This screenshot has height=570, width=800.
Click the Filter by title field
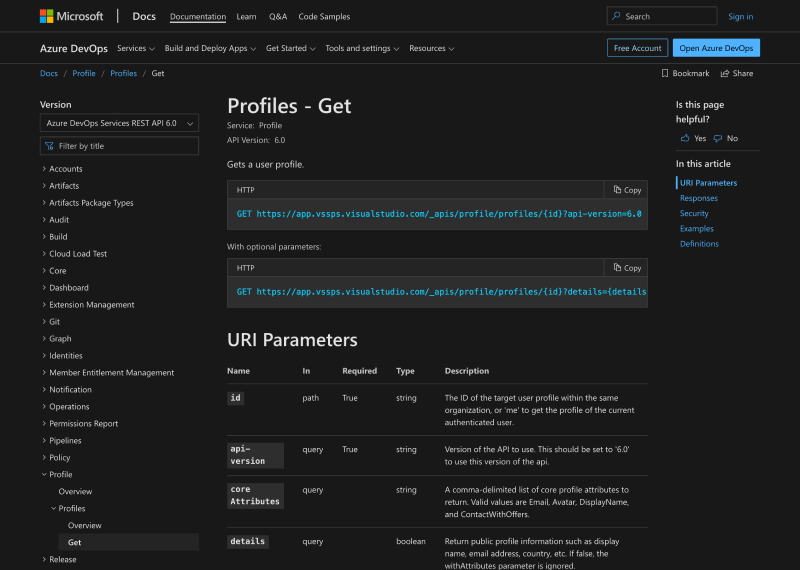[x=119, y=146]
